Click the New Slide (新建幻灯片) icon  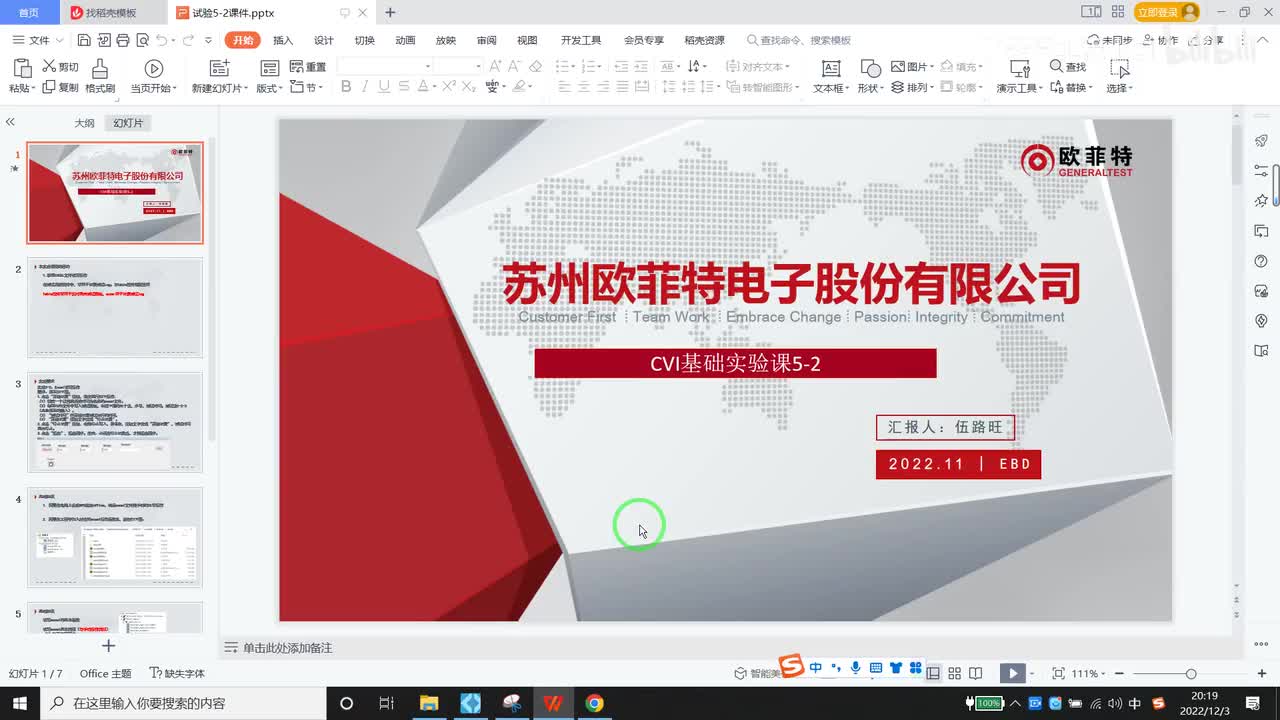[219, 68]
